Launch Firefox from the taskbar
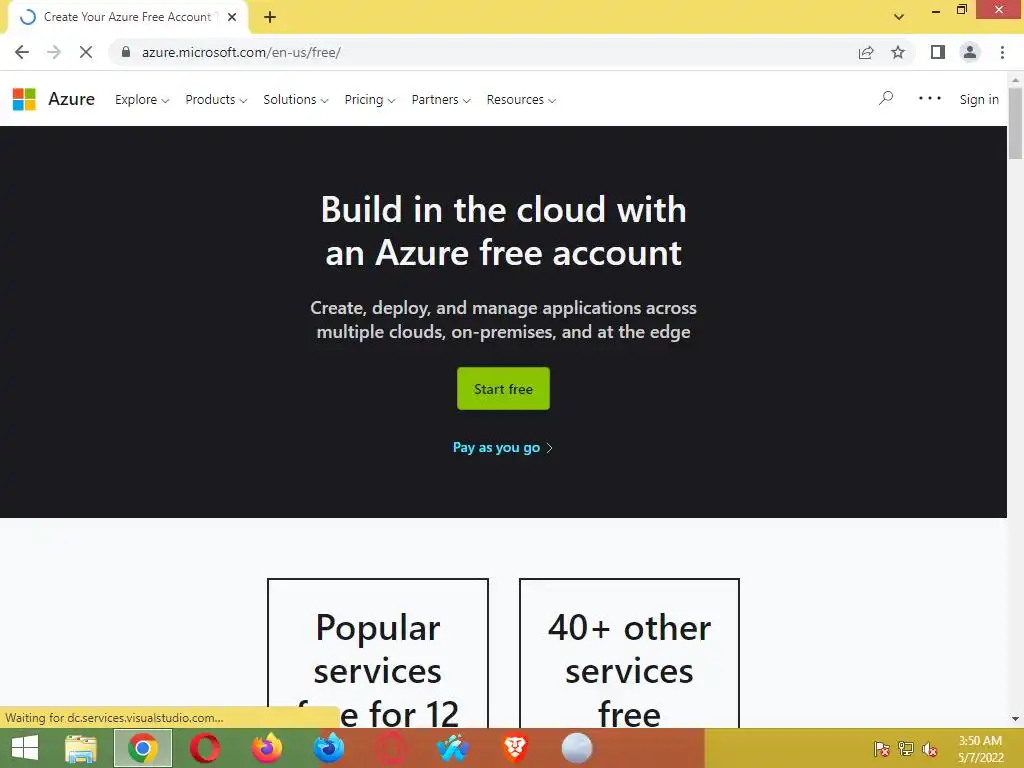 point(267,748)
